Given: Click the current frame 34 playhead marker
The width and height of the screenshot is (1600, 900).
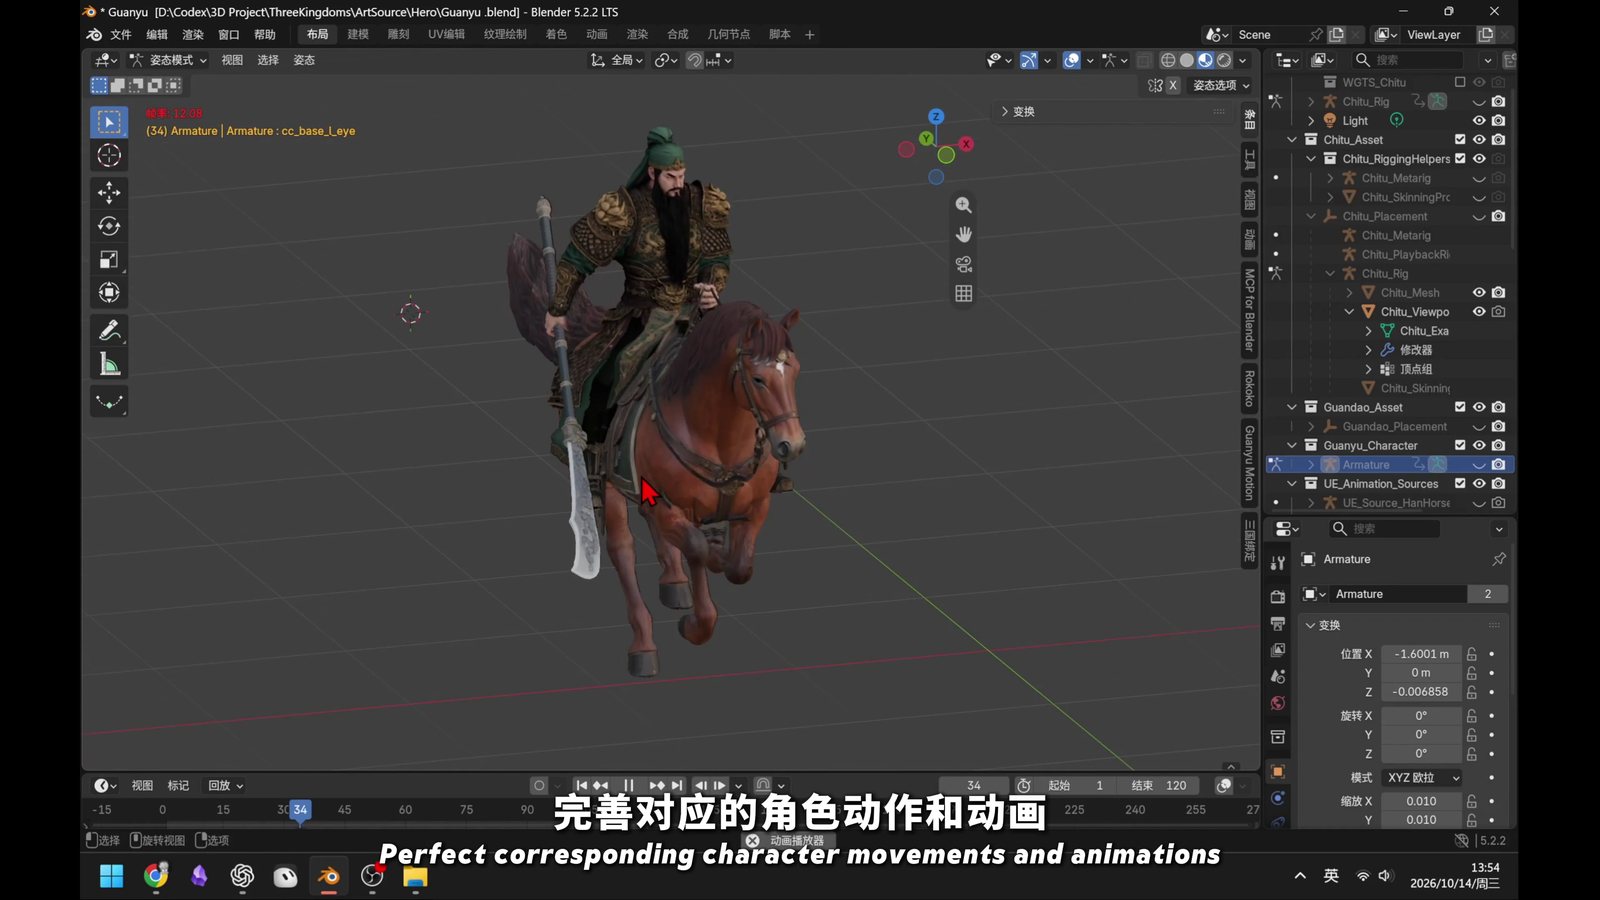Looking at the screenshot, I should pos(300,809).
